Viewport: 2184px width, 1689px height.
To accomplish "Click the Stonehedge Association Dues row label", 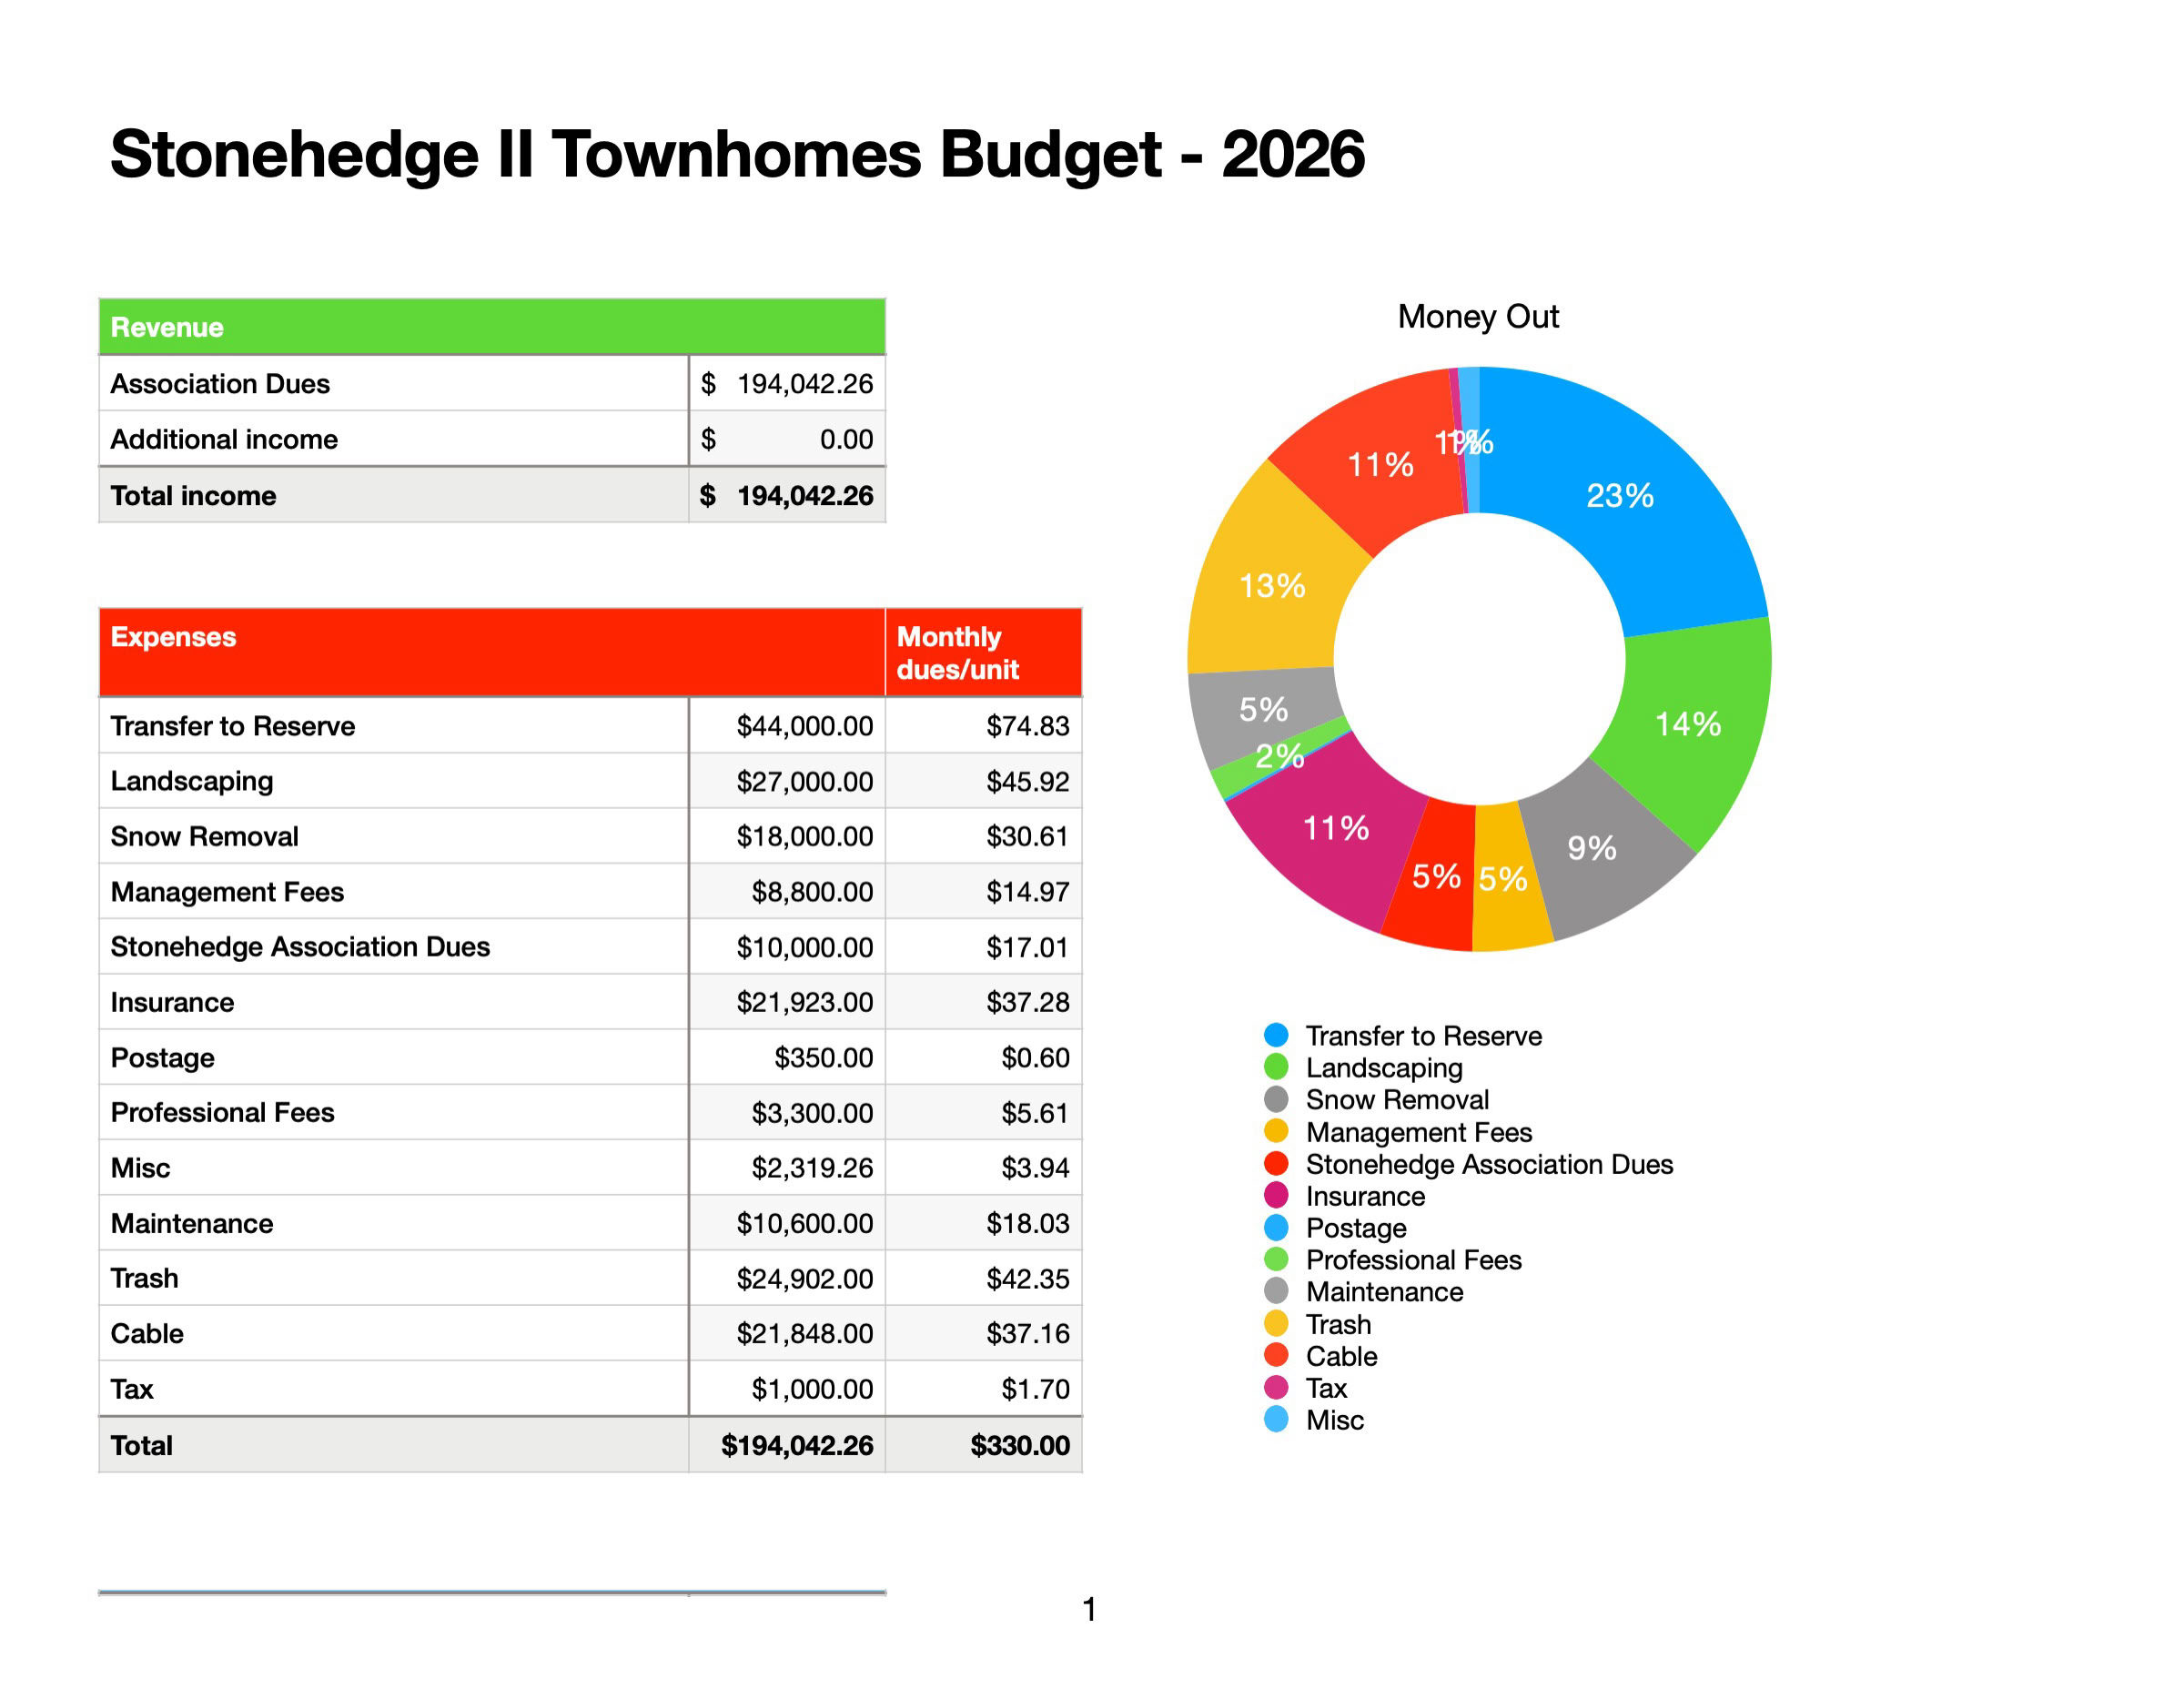I will click(x=300, y=946).
